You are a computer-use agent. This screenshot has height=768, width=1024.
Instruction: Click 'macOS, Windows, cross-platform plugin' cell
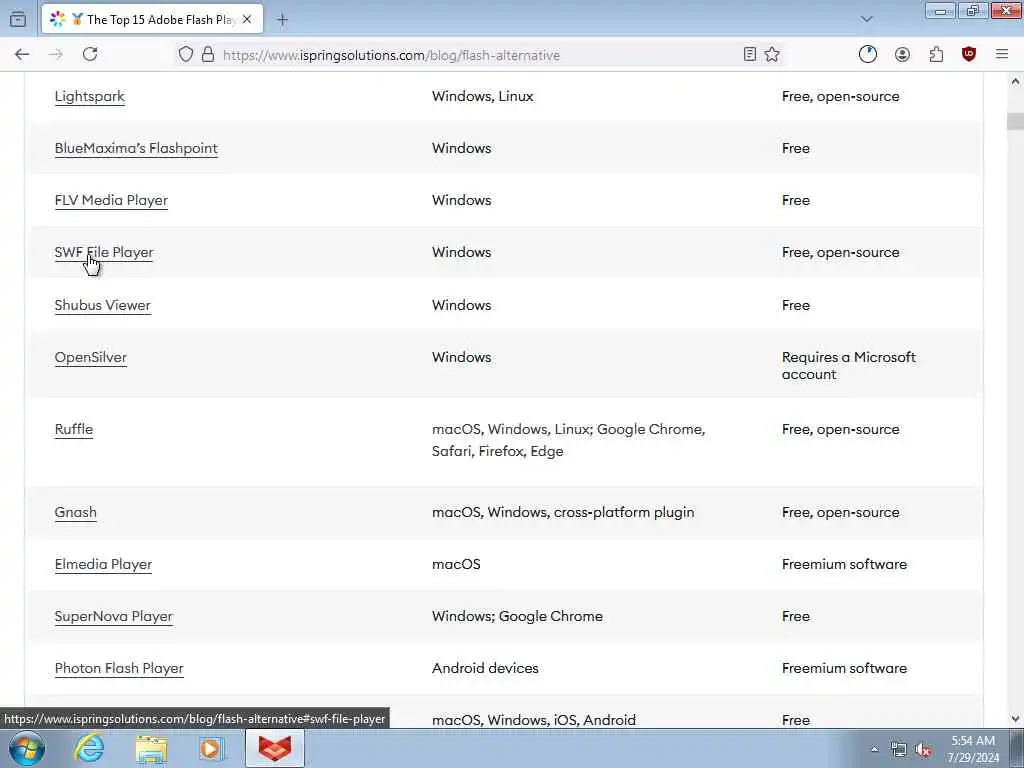[x=563, y=512]
